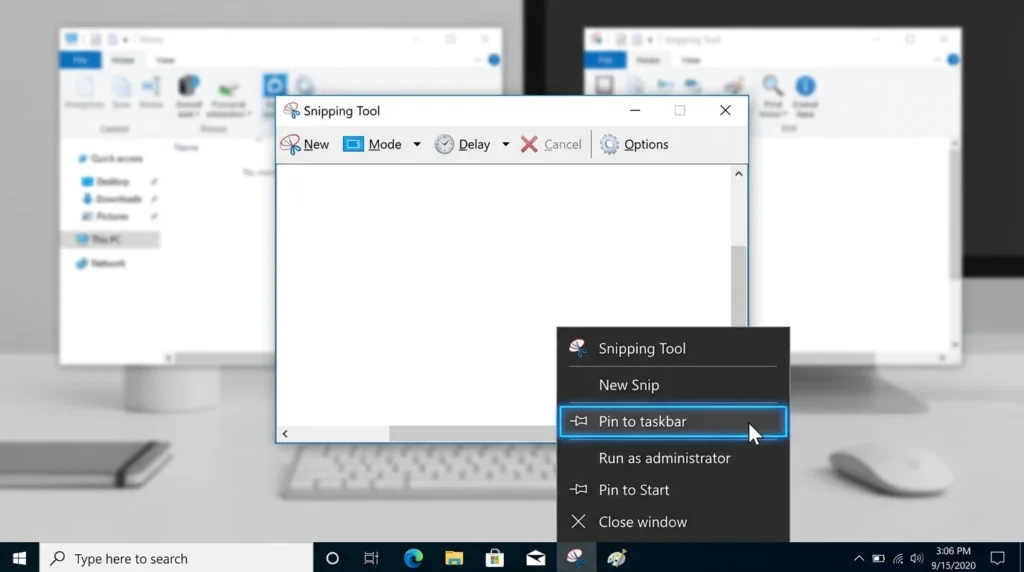The height and width of the screenshot is (572, 1024).
Task: Click the taskbar clock showing 3:06 PM
Action: click(x=953, y=558)
